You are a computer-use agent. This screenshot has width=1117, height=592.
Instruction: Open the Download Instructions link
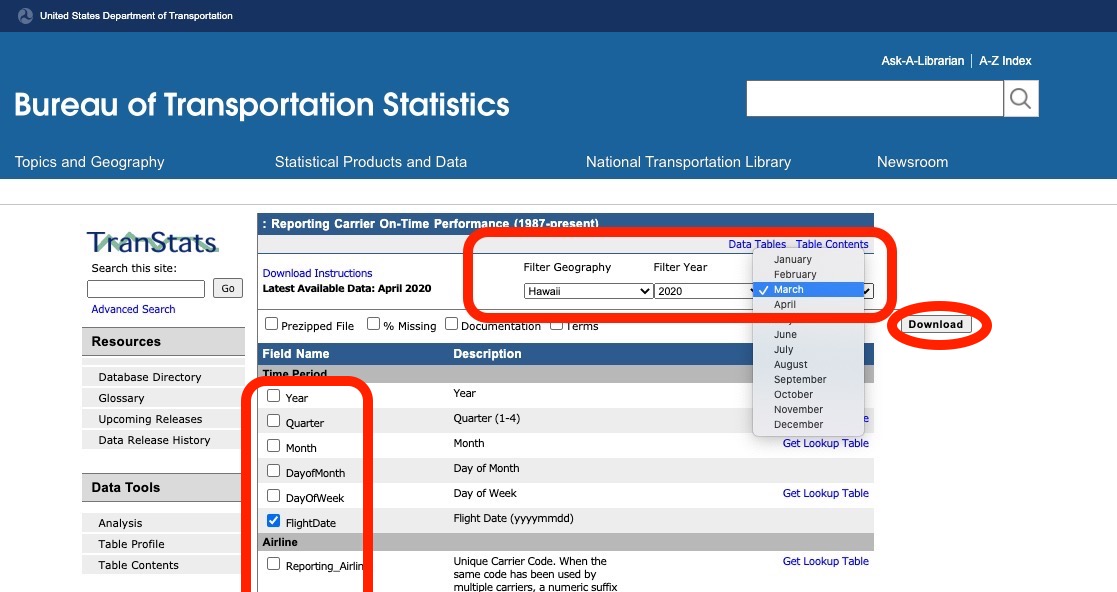click(x=318, y=273)
